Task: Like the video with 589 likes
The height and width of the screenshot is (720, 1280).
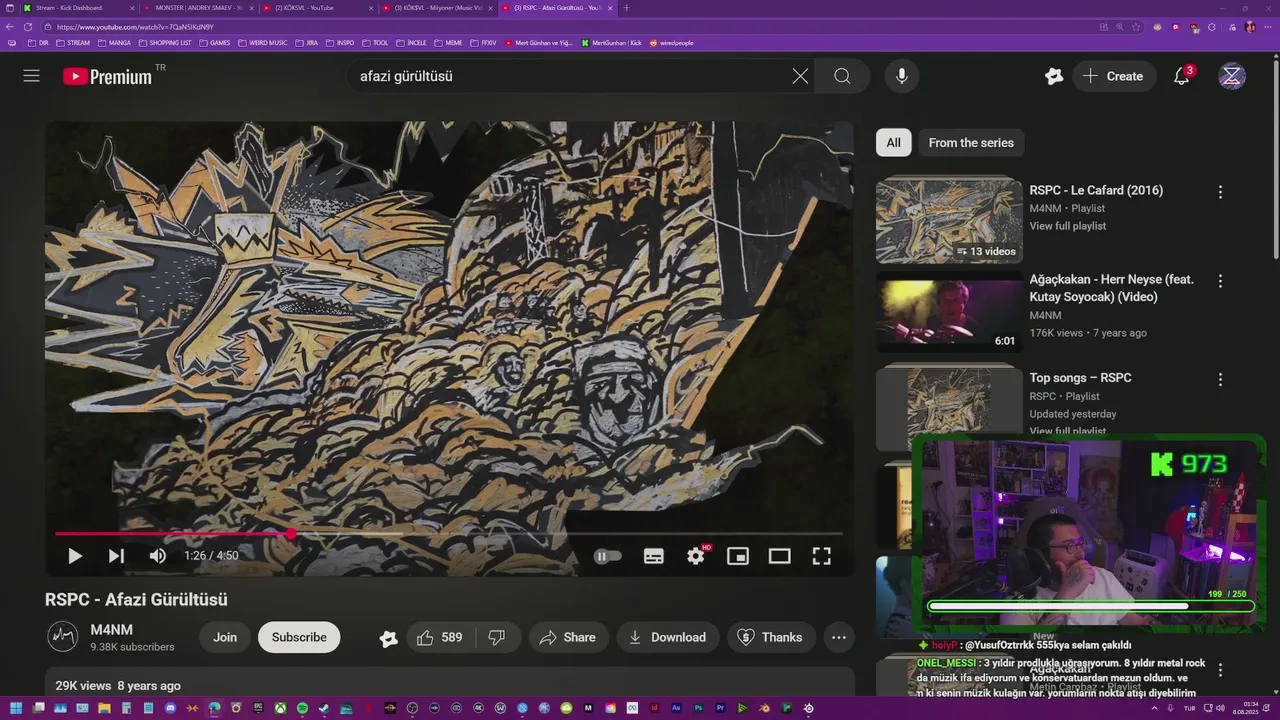Action: [x=440, y=637]
